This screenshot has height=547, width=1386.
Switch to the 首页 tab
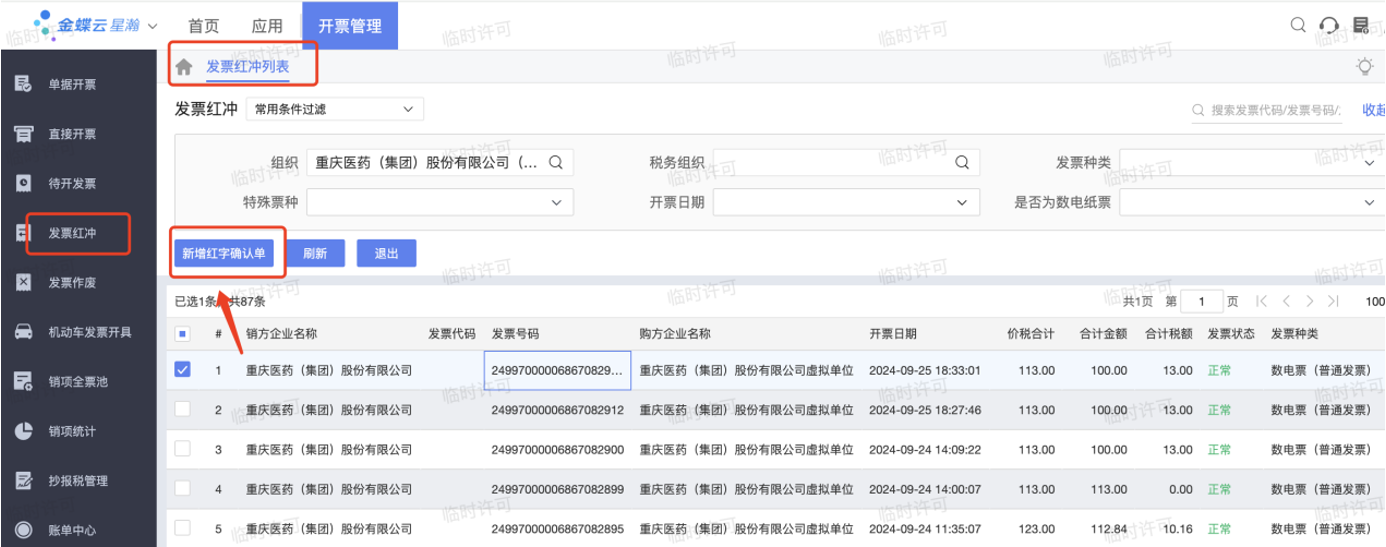tap(204, 26)
